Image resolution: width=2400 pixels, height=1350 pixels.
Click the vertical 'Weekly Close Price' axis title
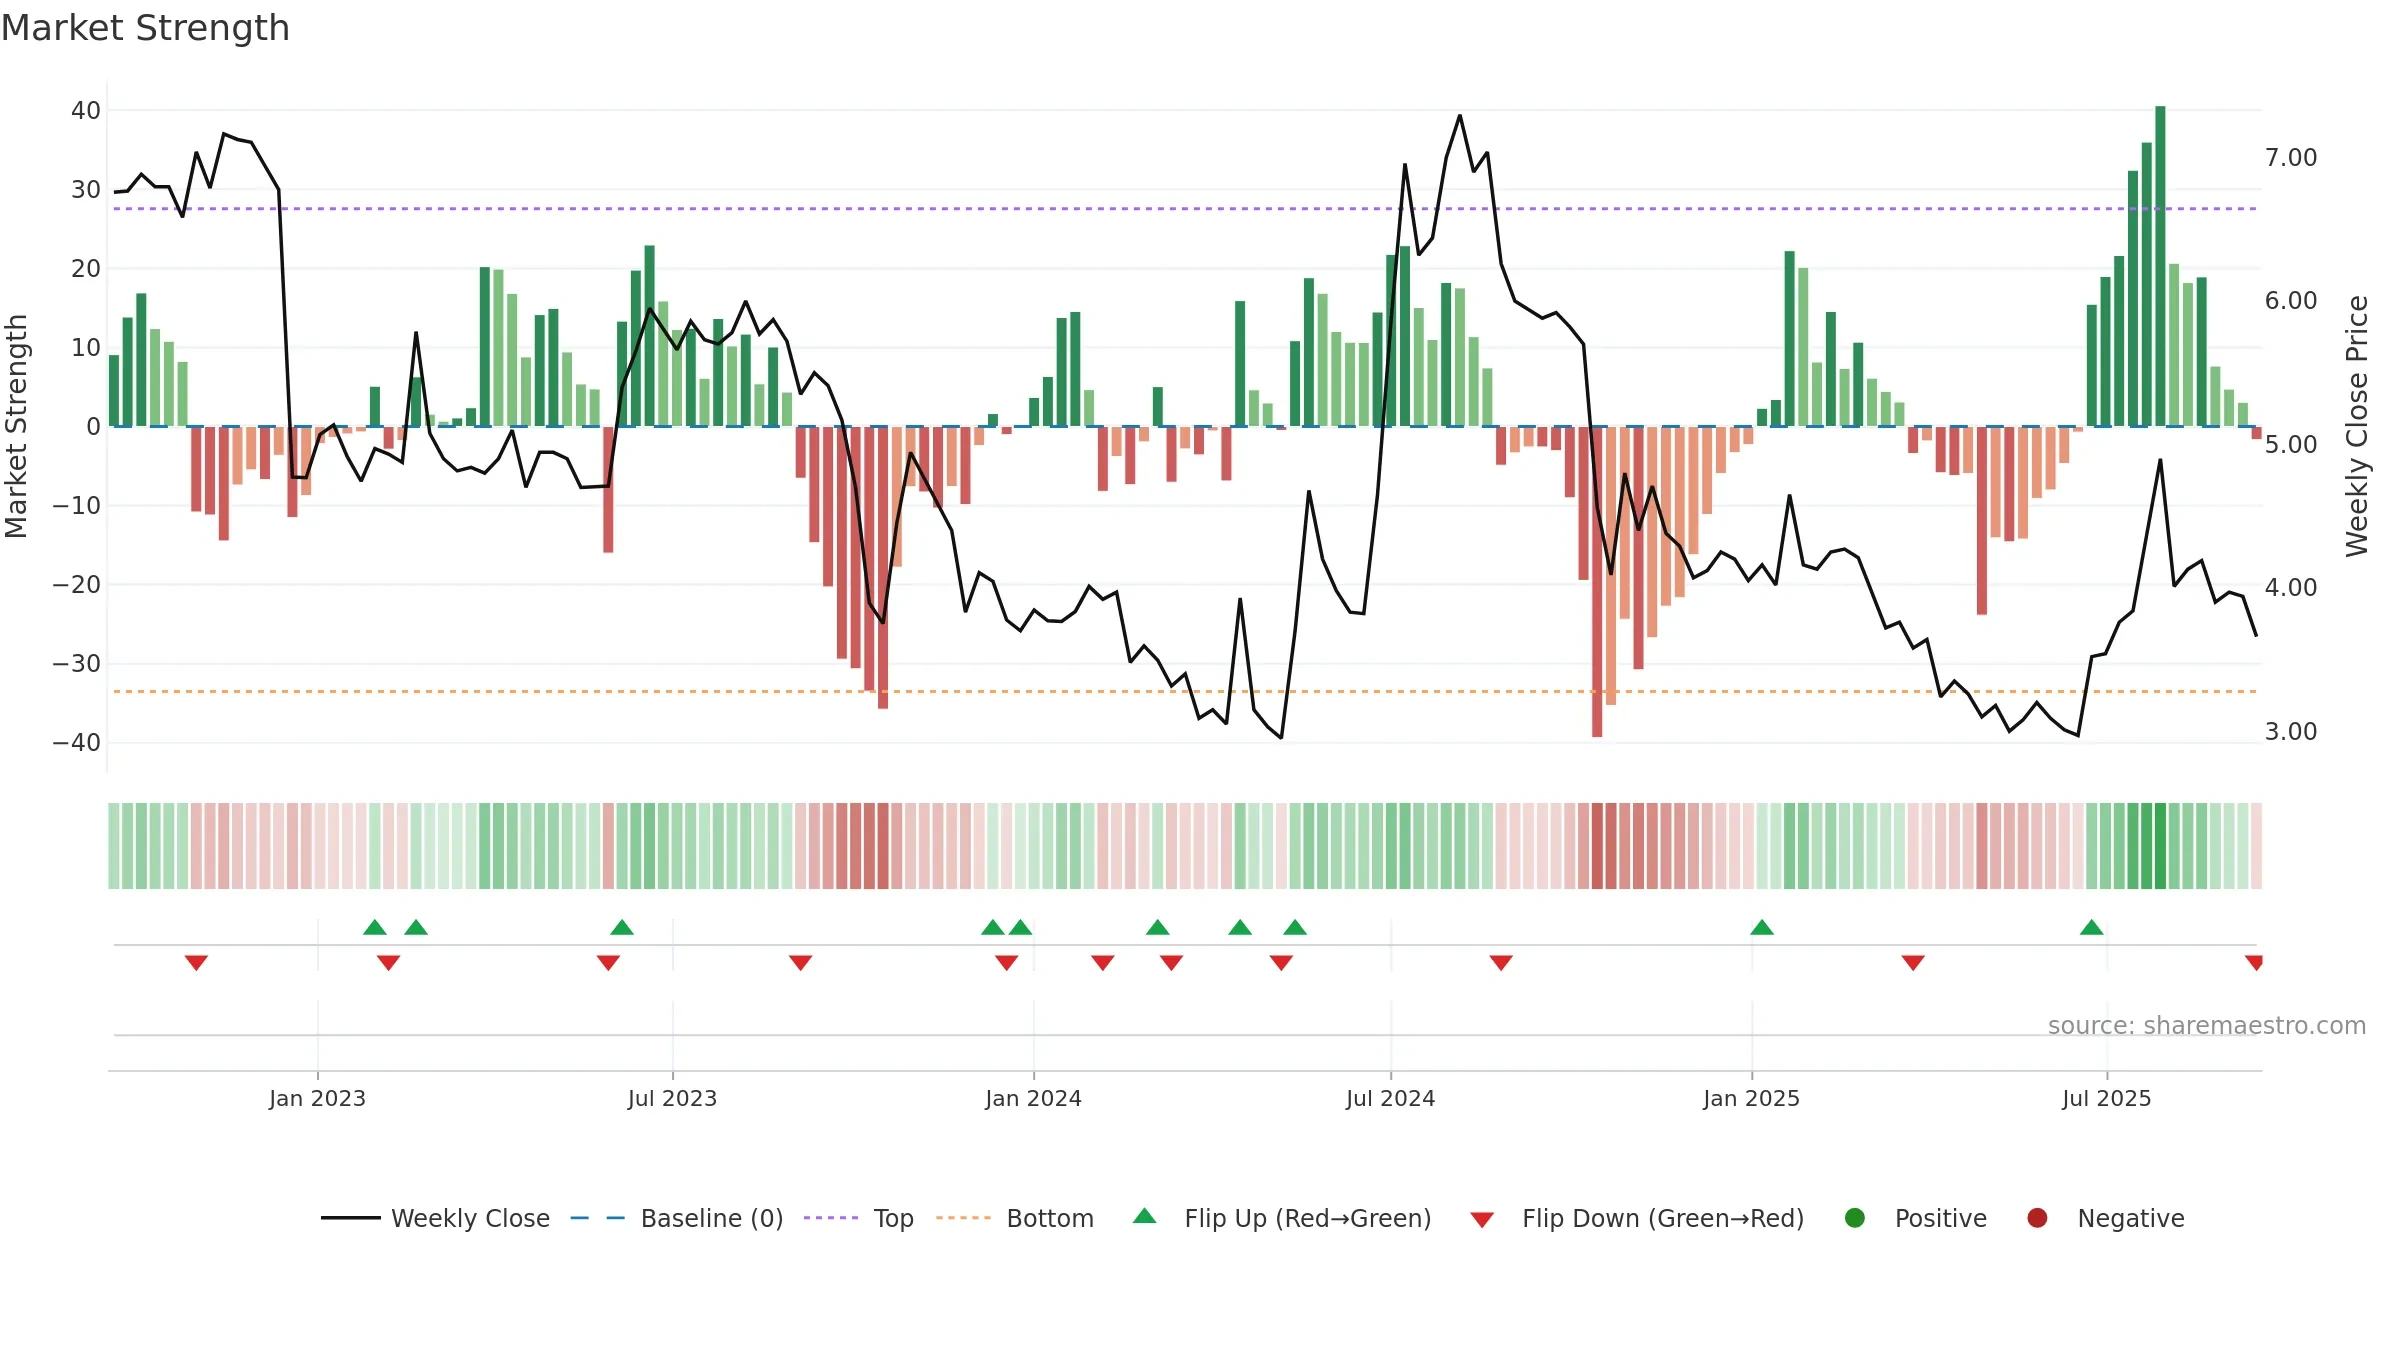2357,426
